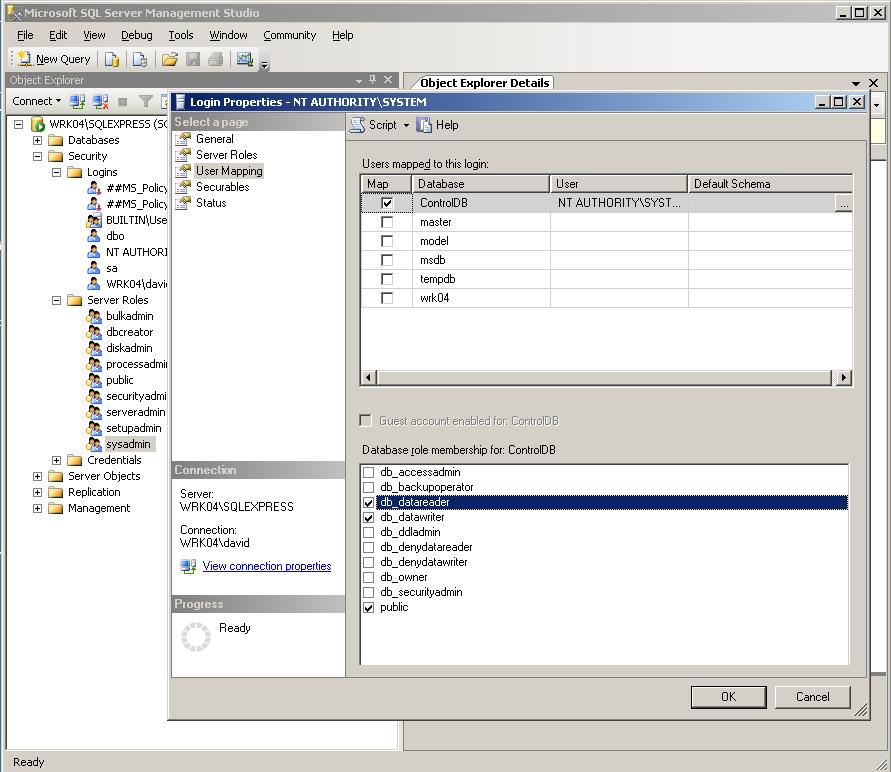Click the right arrow of horizontal scrollbar
This screenshot has width=891, height=772.
tap(844, 377)
